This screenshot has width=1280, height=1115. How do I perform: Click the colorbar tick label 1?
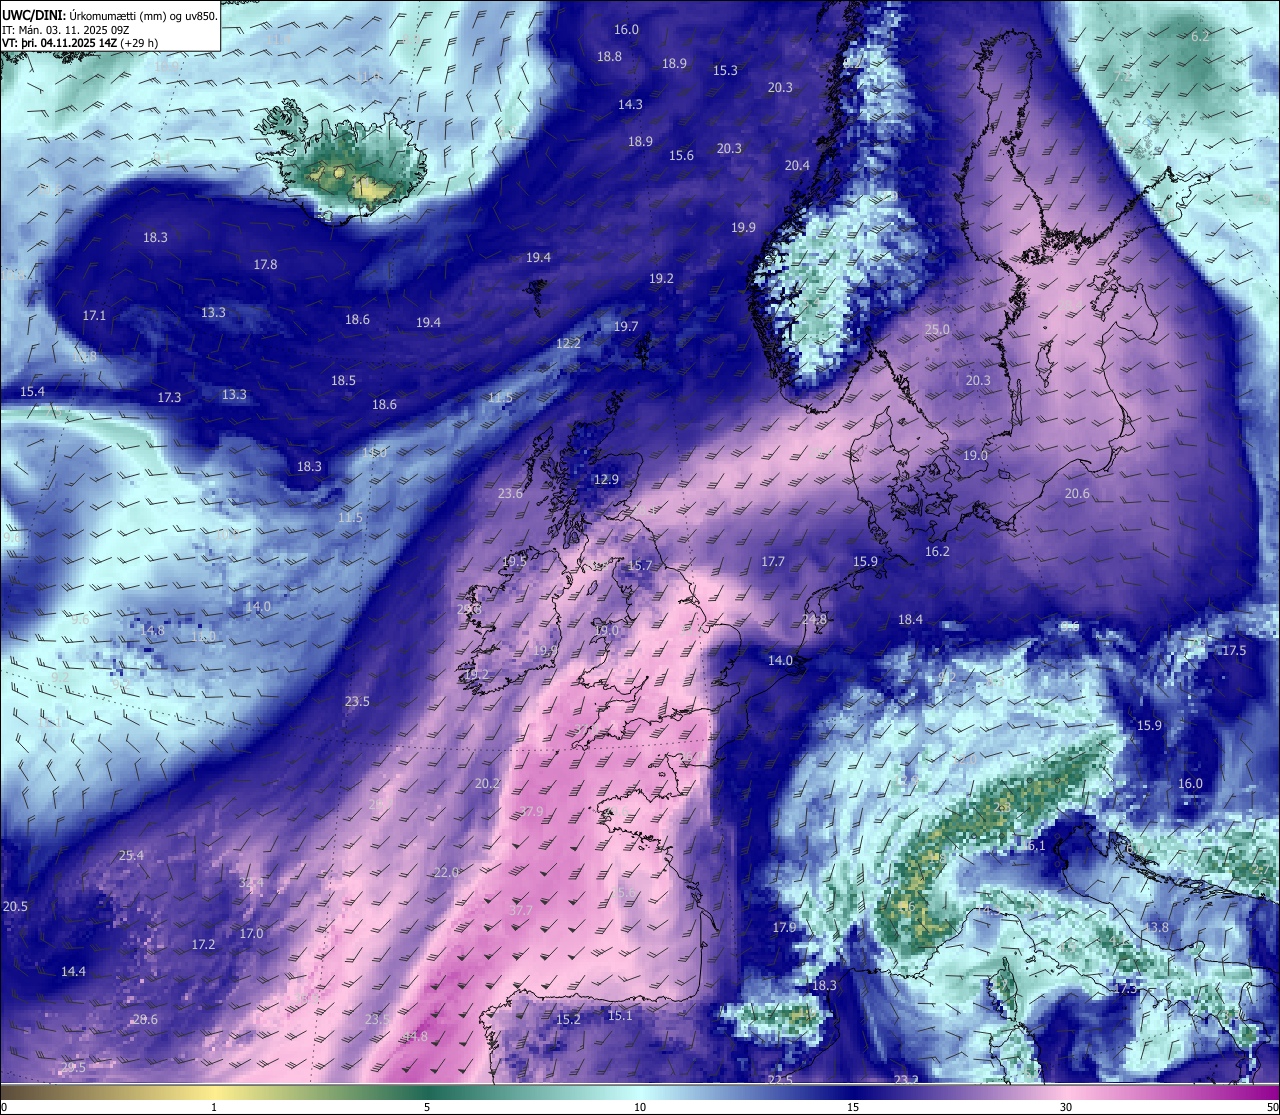[214, 1107]
